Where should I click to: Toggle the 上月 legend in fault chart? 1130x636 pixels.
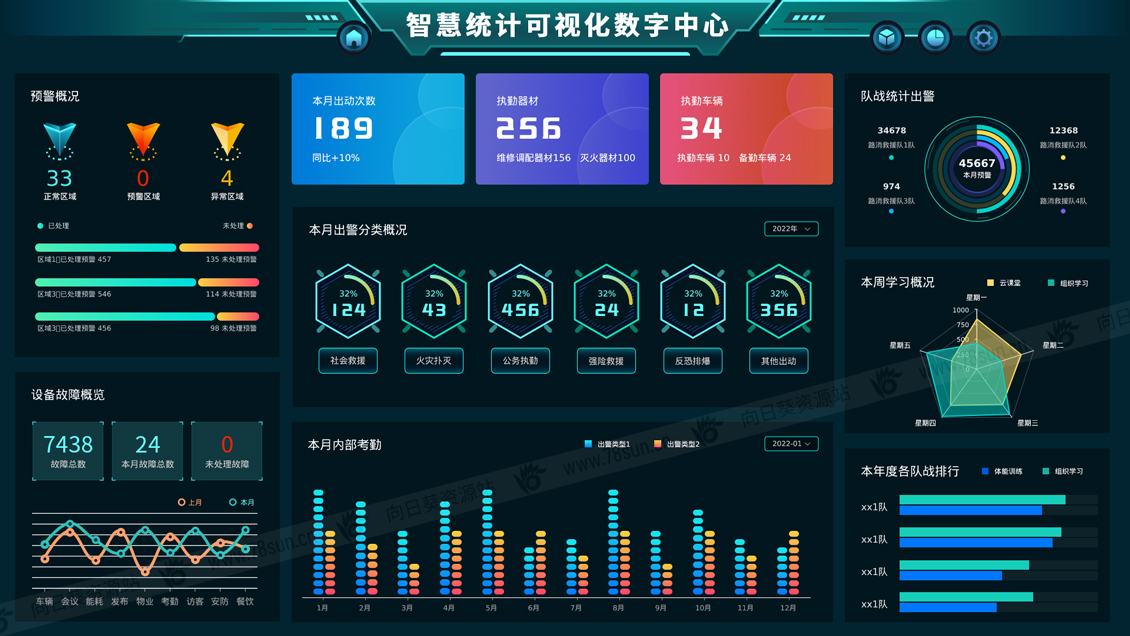click(189, 502)
